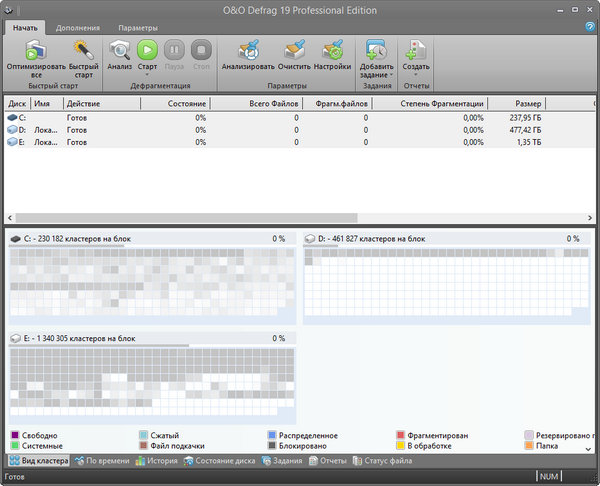The height and width of the screenshot is (486, 600).
Task: Sort by the Размер column header
Action: (x=529, y=103)
